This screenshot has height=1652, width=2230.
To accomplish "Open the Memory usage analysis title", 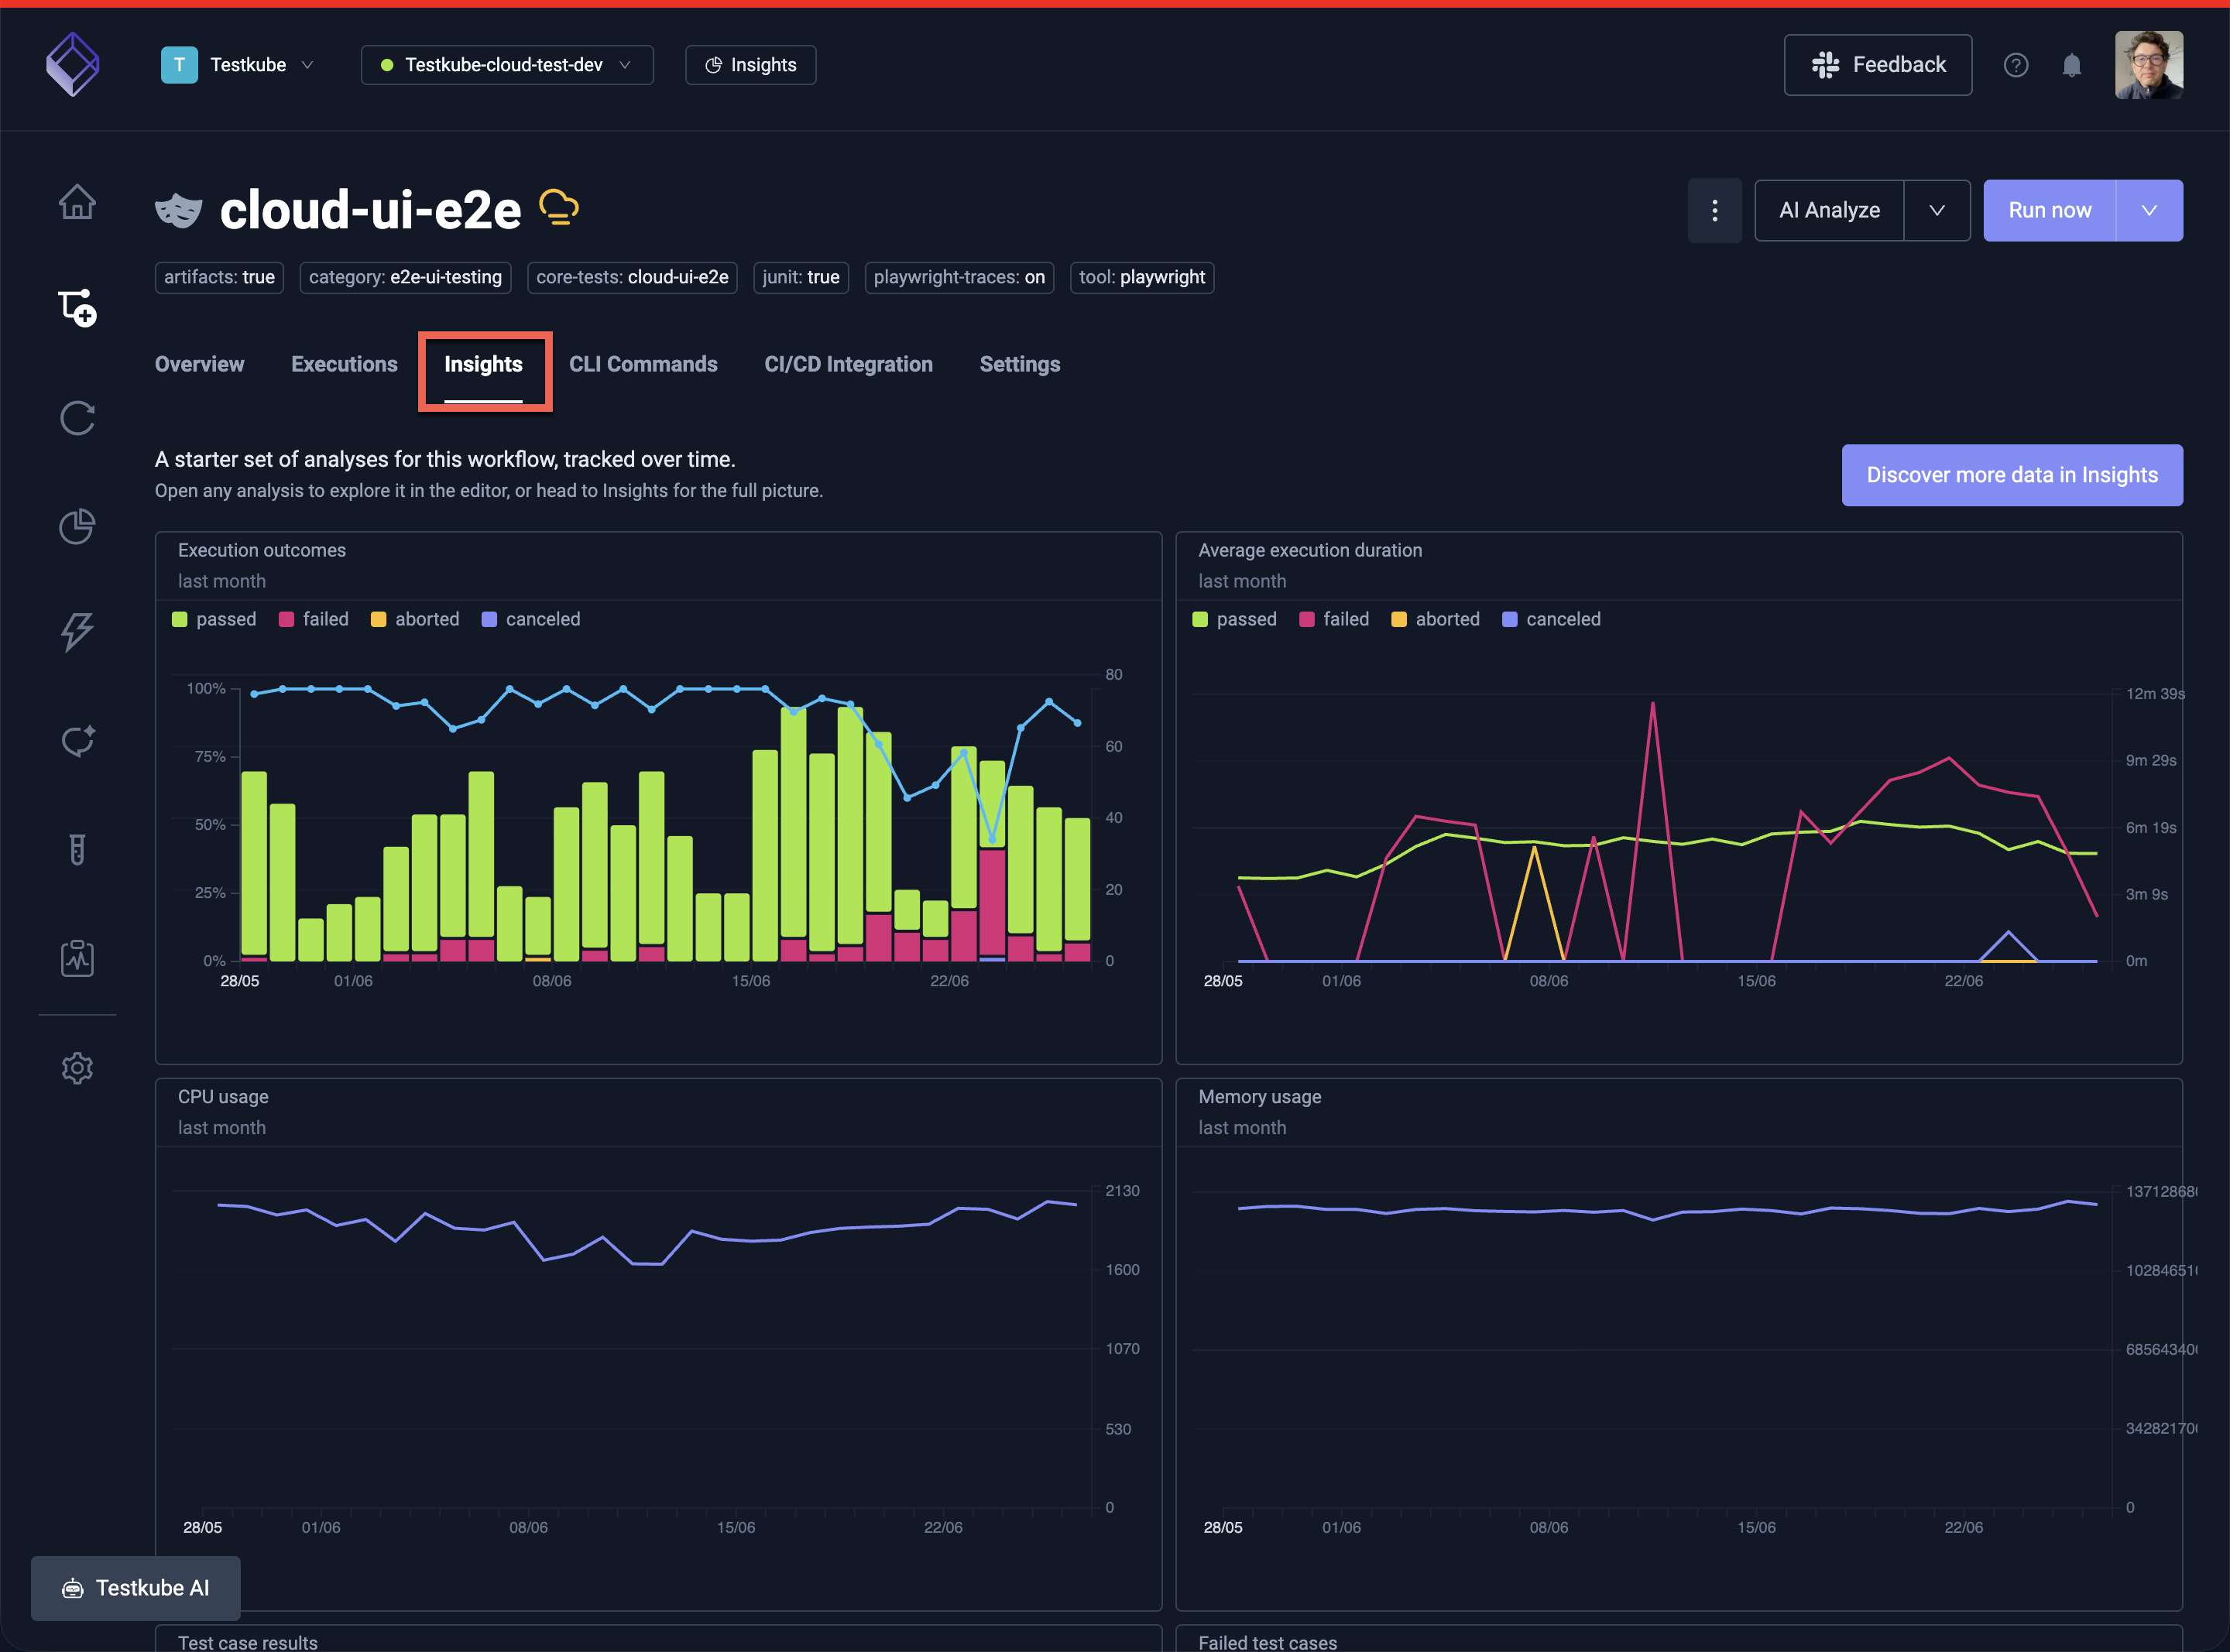I will (1260, 1096).
